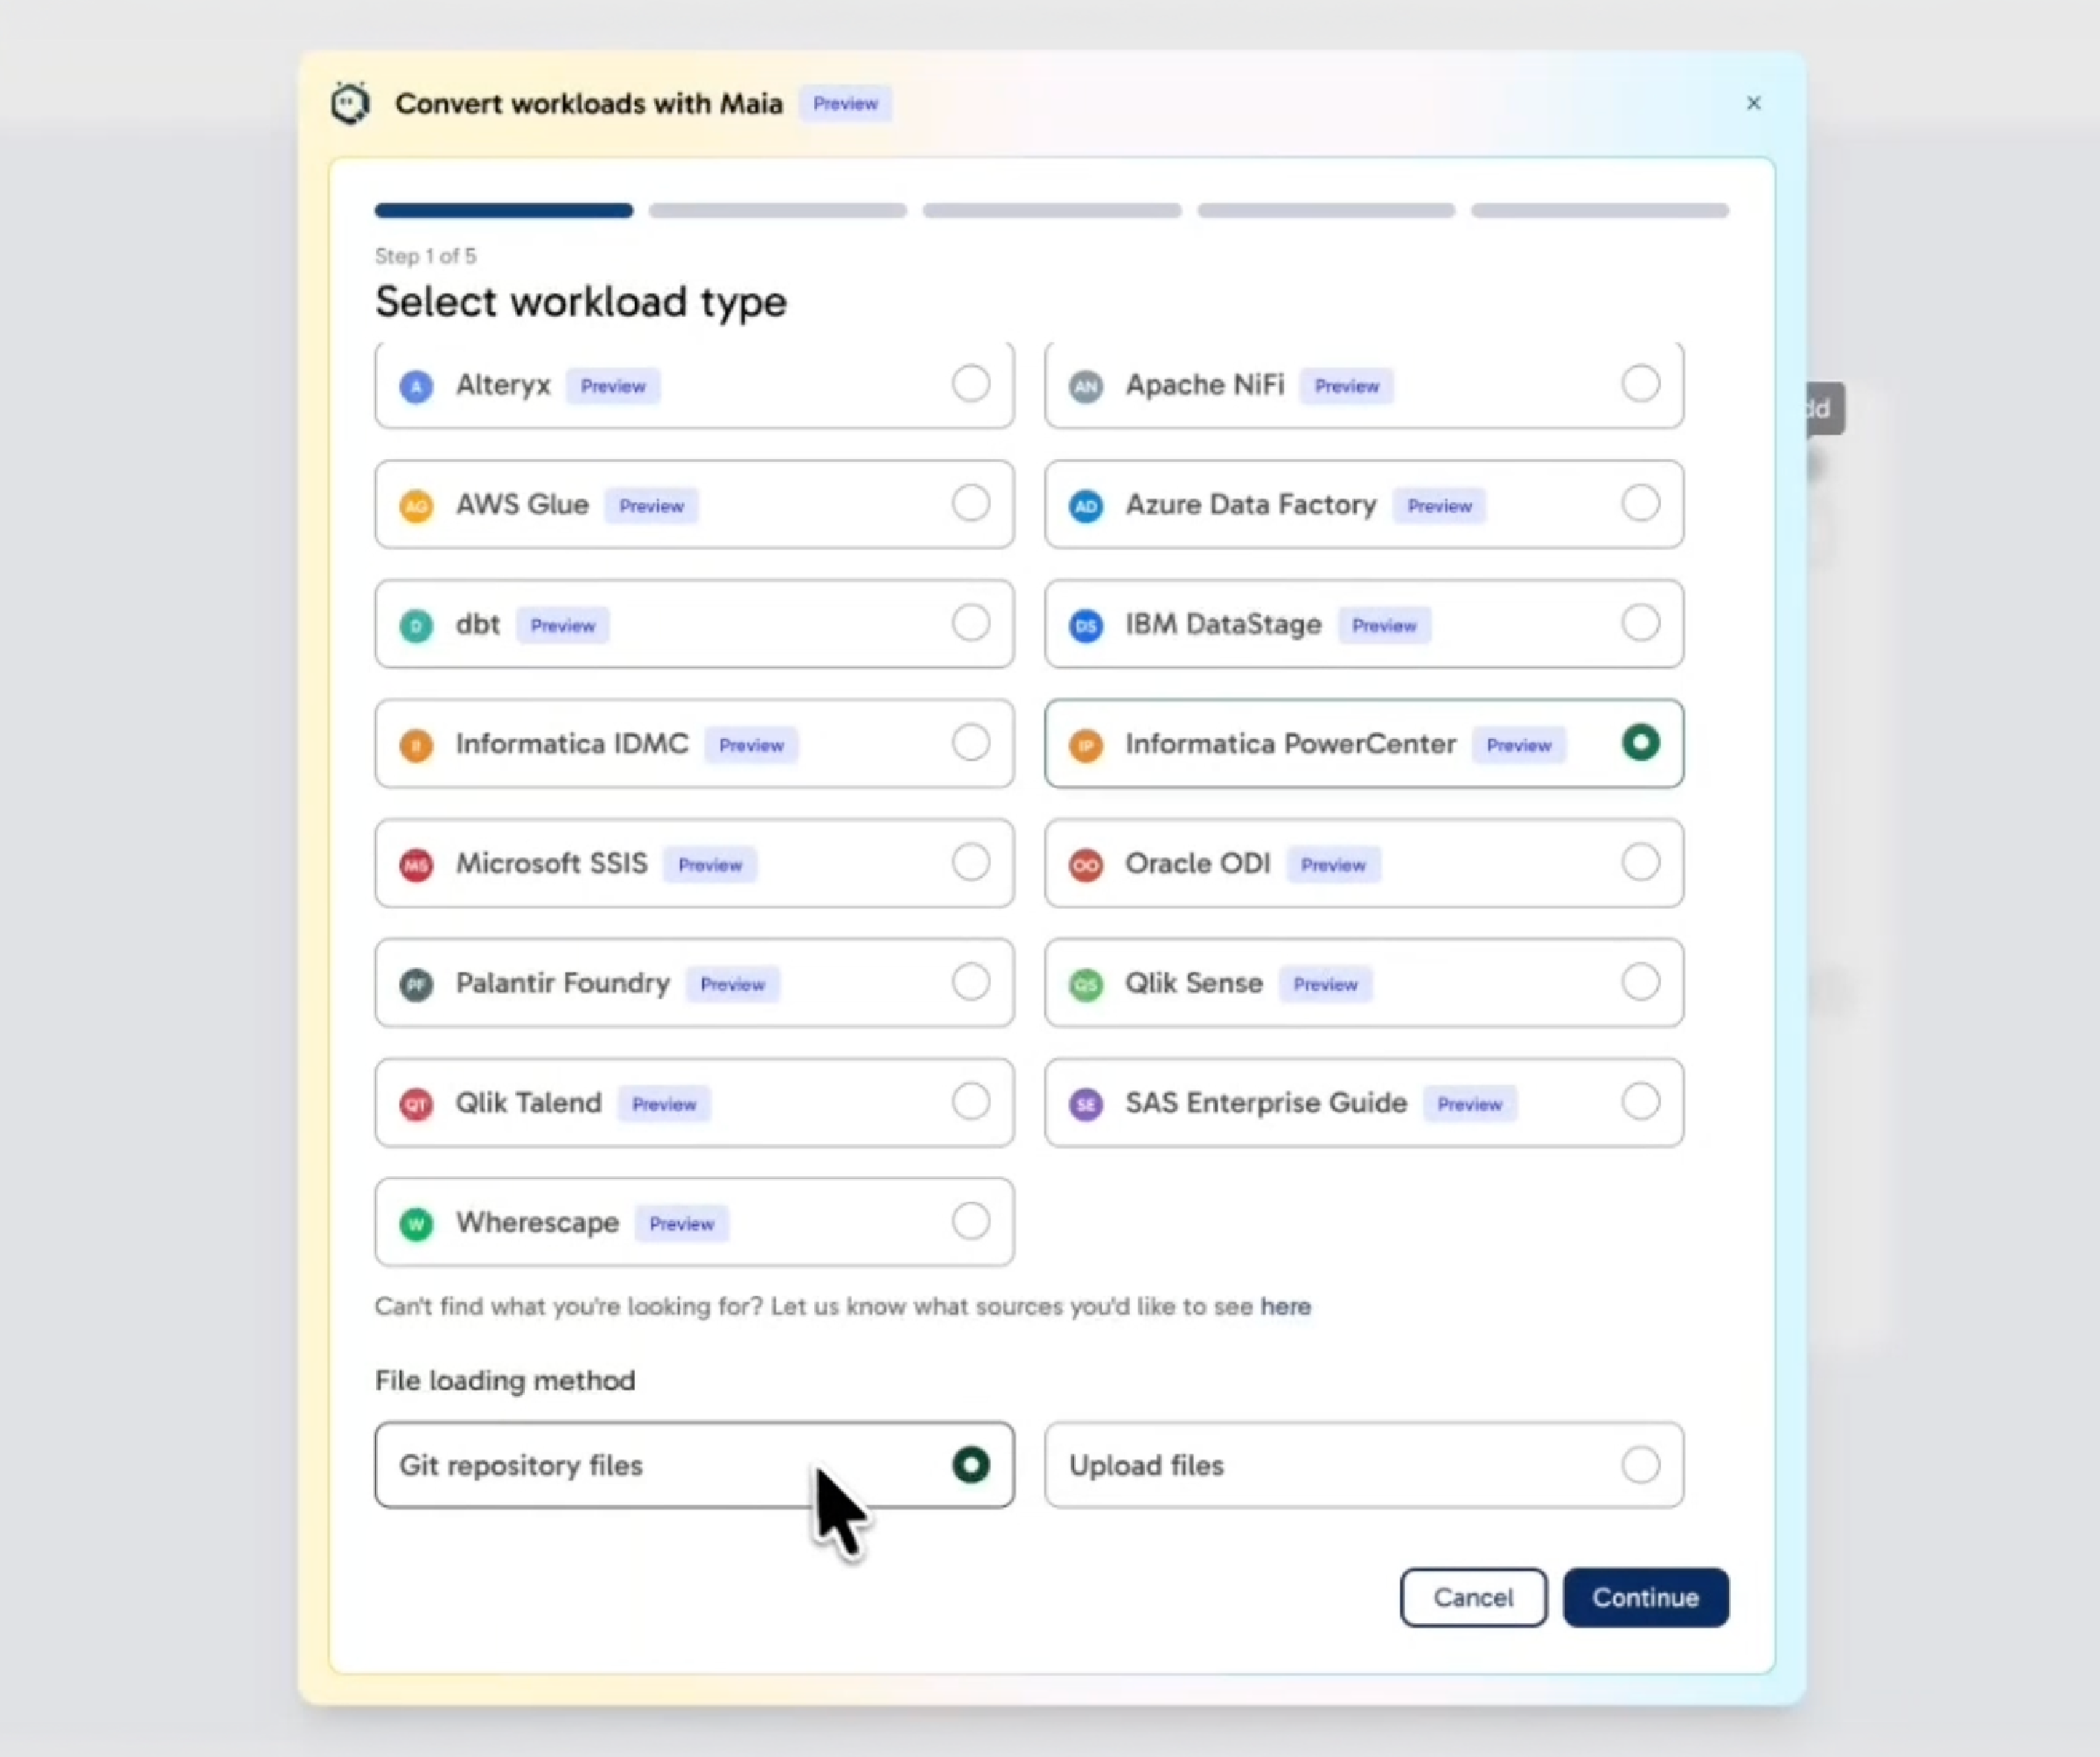The height and width of the screenshot is (1757, 2100).
Task: Choose Upload files loading method
Action: click(x=1640, y=1465)
